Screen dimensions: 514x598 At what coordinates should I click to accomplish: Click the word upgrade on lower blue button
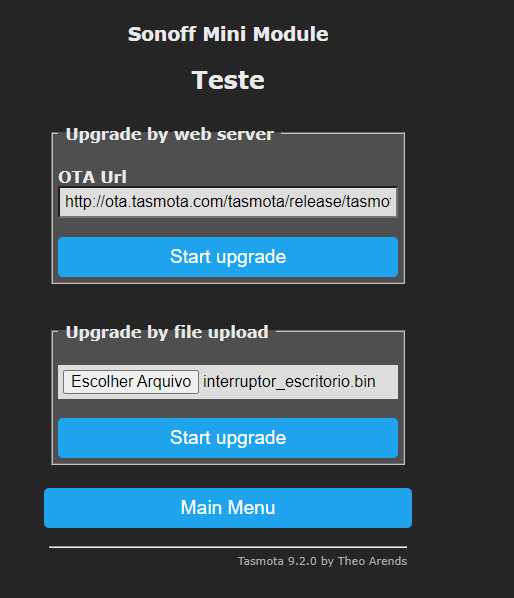(x=251, y=438)
